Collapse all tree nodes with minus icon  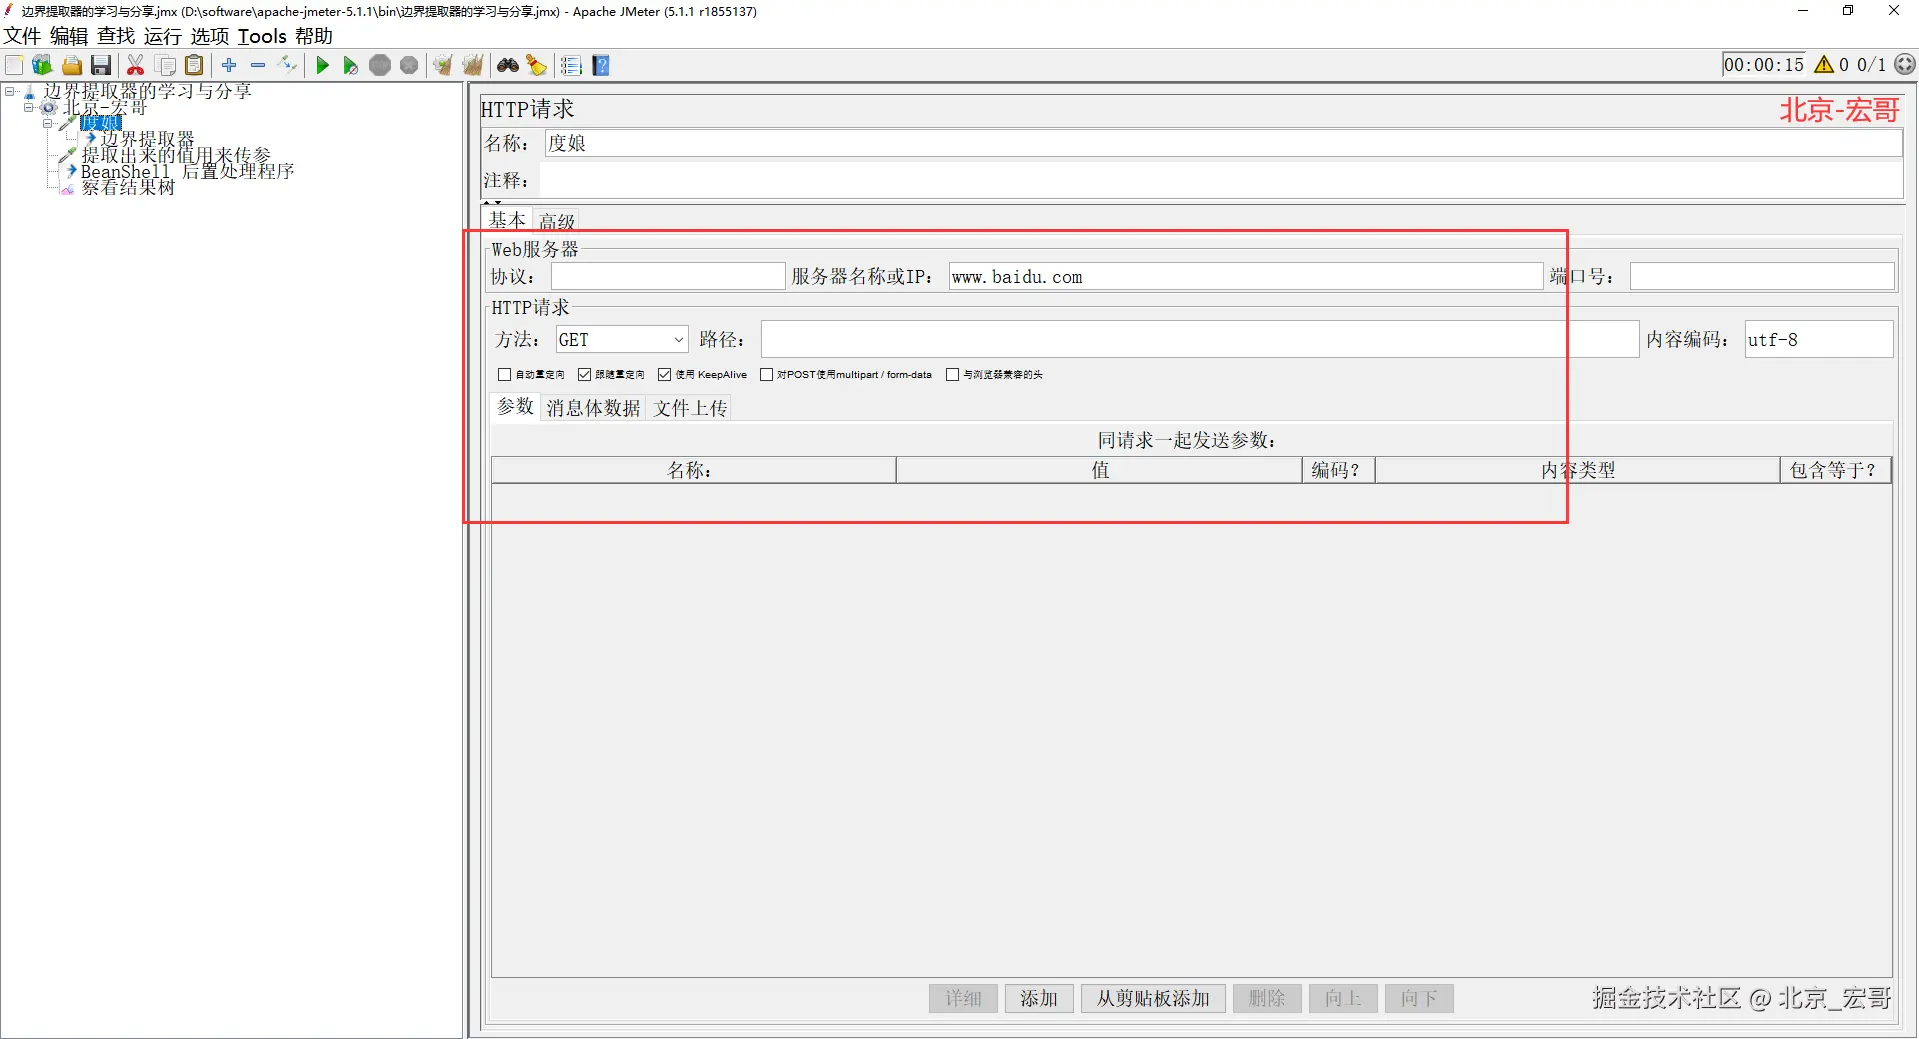tap(258, 66)
